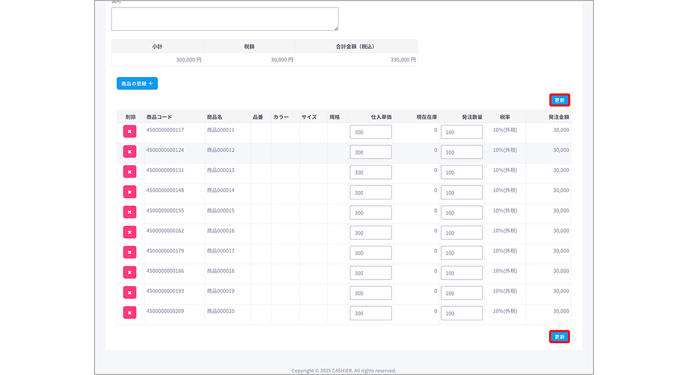The image size is (688, 375).
Task: Click the 更新 button above the table
Action: tap(559, 100)
